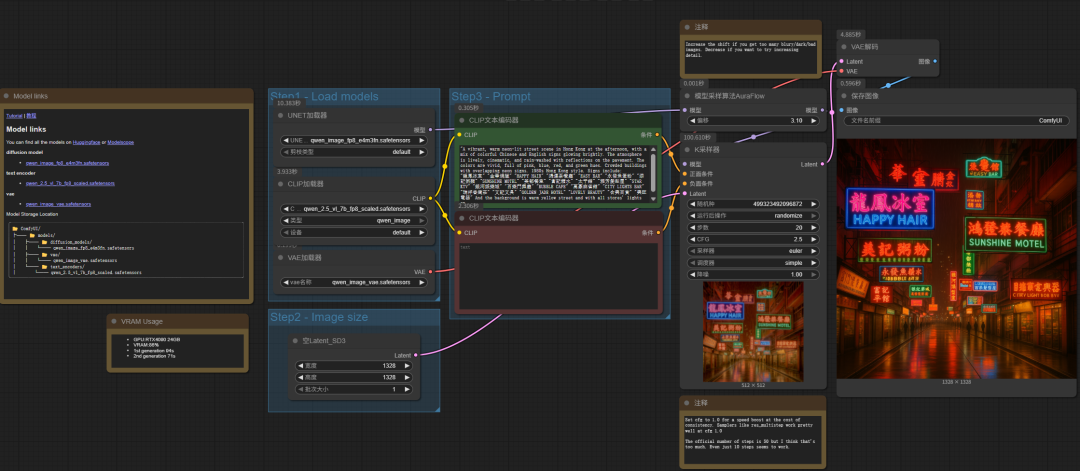Click the CLIP加载器 CLIP output socket
Image resolution: width=1080 pixels, height=471 pixels.
pos(430,198)
